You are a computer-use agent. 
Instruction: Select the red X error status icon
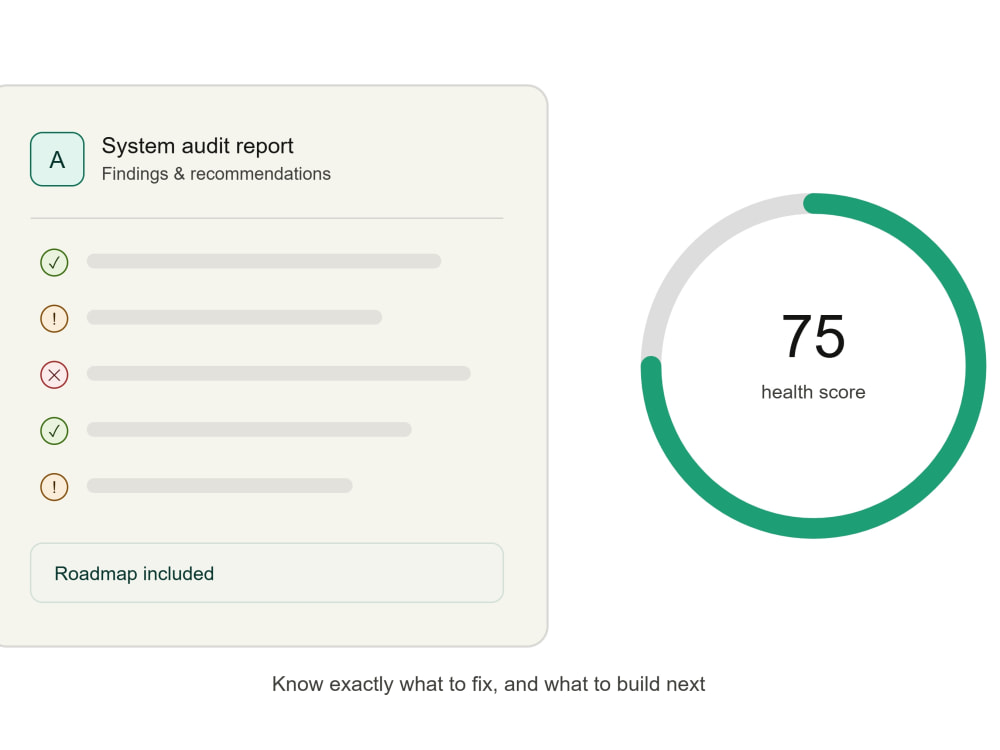click(x=54, y=374)
